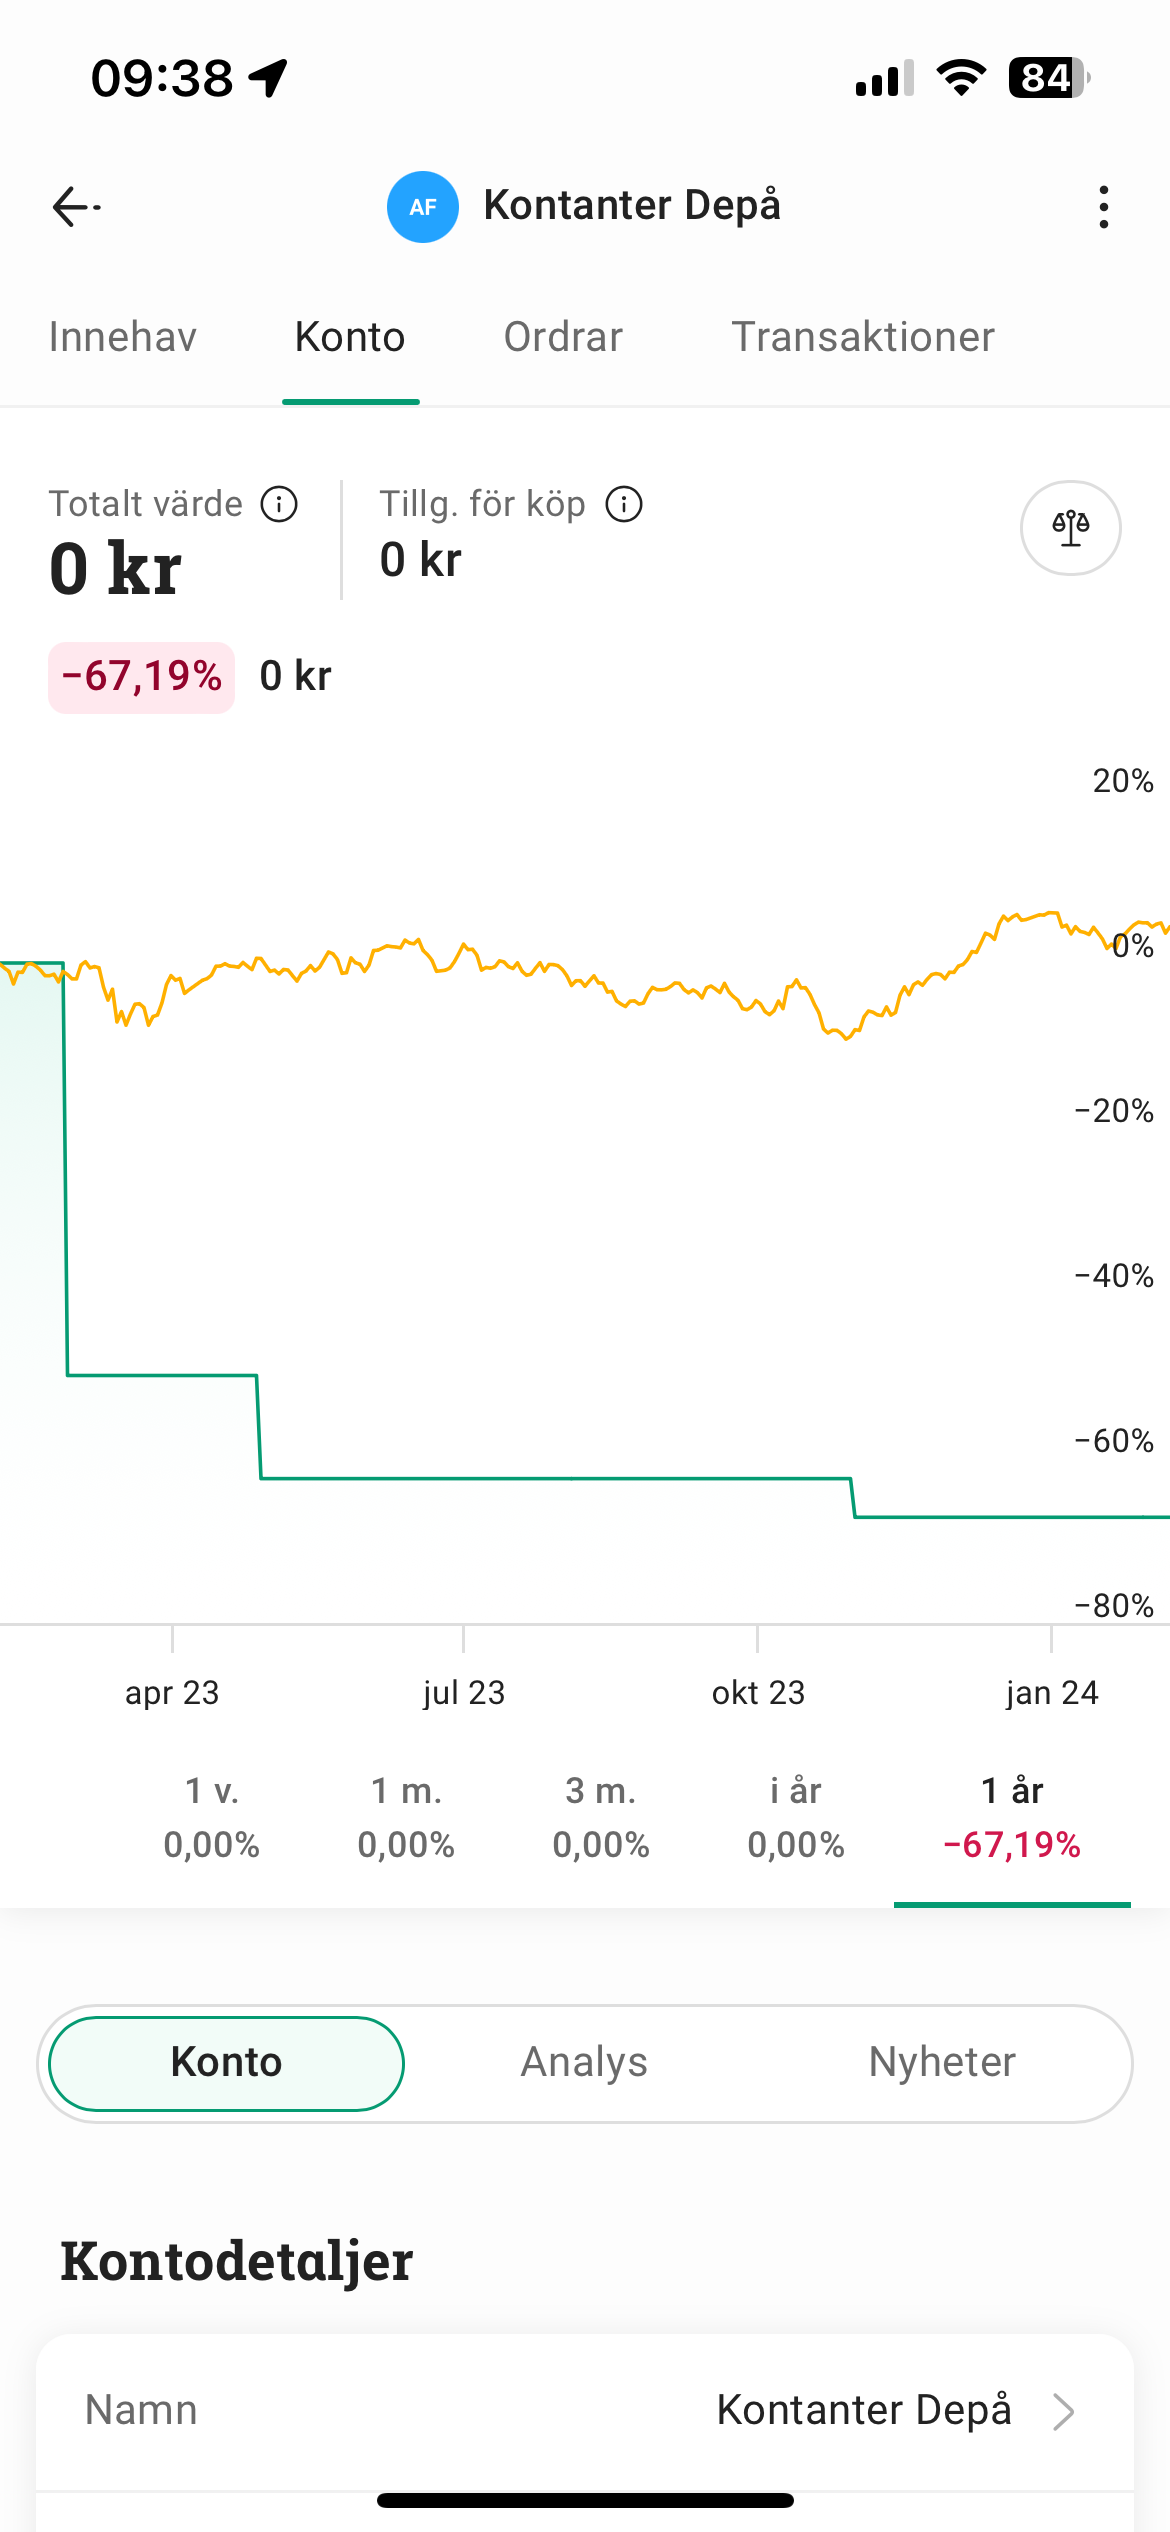Switch to the Innehav tab

pyautogui.click(x=123, y=337)
